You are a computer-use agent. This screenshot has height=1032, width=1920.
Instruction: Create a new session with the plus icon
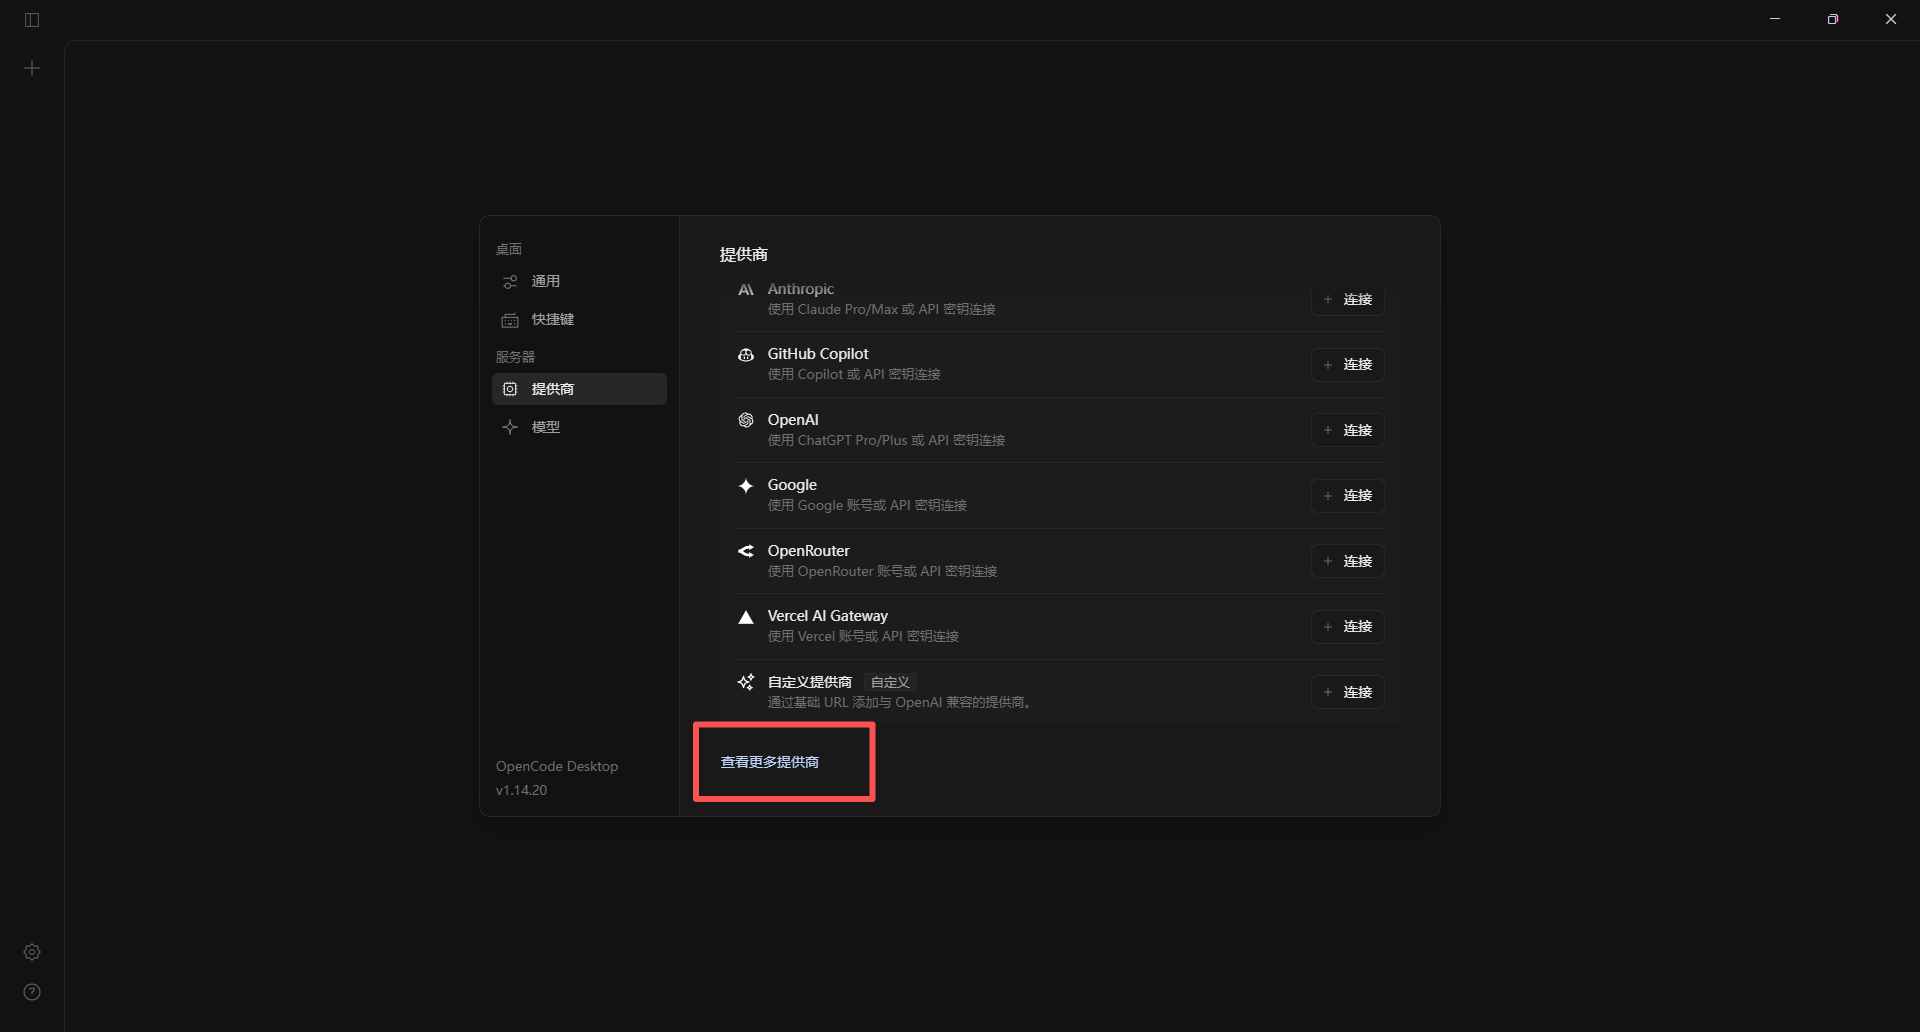(32, 68)
